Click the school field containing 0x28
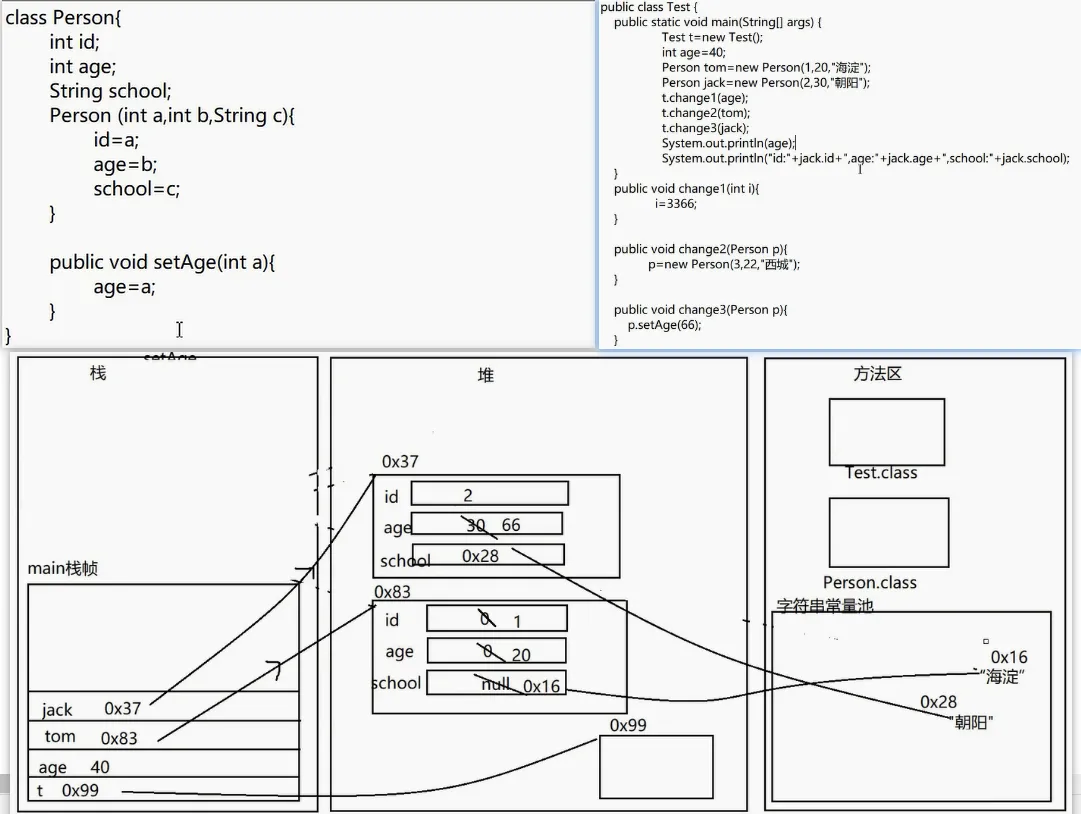 (488, 555)
